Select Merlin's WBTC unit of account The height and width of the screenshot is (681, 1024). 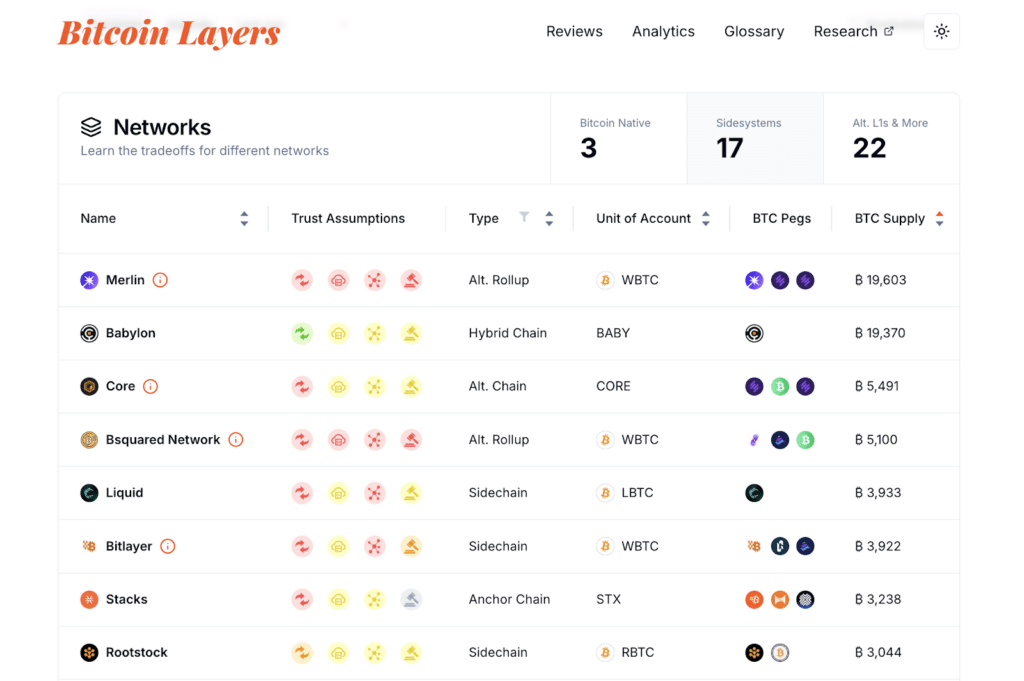pyautogui.click(x=628, y=280)
